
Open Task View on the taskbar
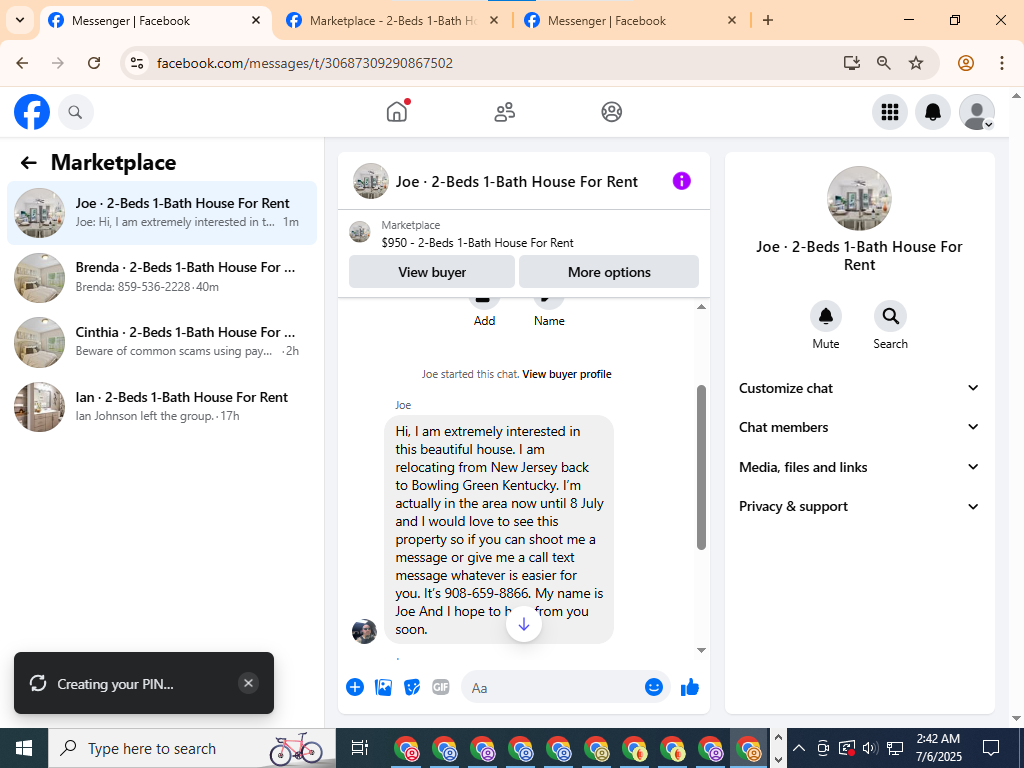(360, 748)
